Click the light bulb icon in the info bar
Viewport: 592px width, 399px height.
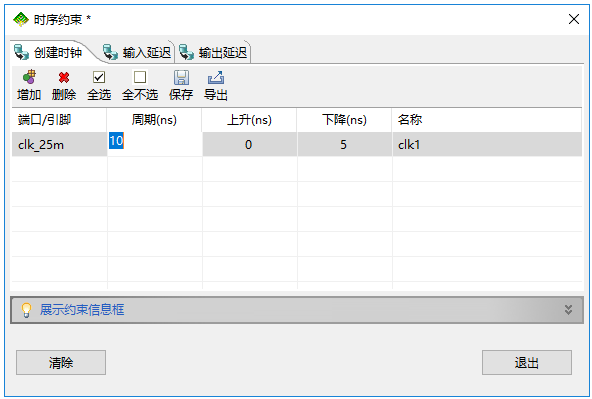pos(26,310)
